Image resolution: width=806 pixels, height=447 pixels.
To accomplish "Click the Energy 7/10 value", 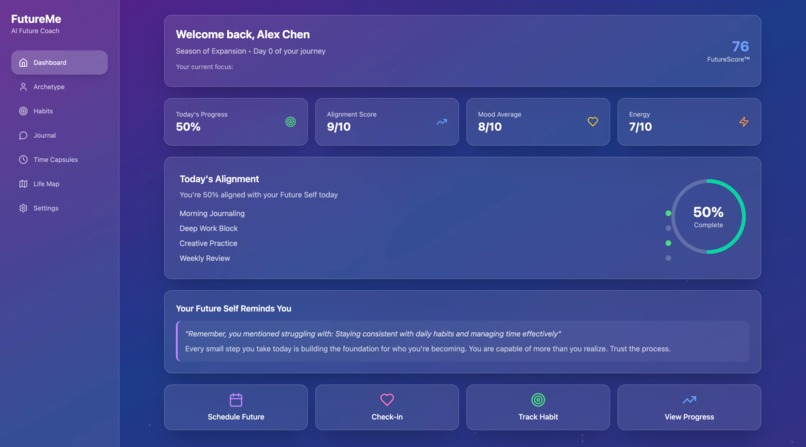I will tap(640, 127).
